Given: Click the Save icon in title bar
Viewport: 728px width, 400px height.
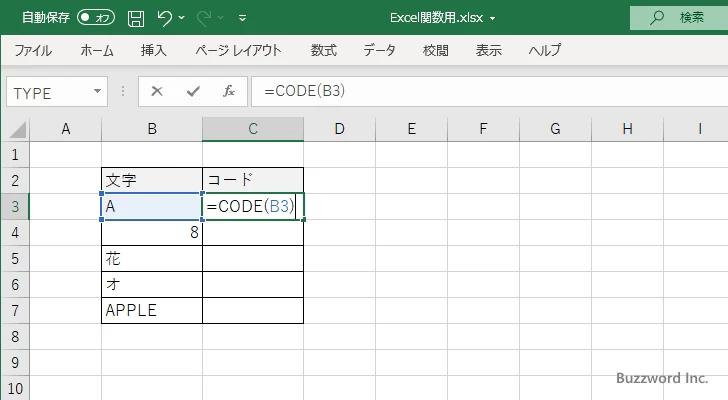Looking at the screenshot, I should click(136, 18).
